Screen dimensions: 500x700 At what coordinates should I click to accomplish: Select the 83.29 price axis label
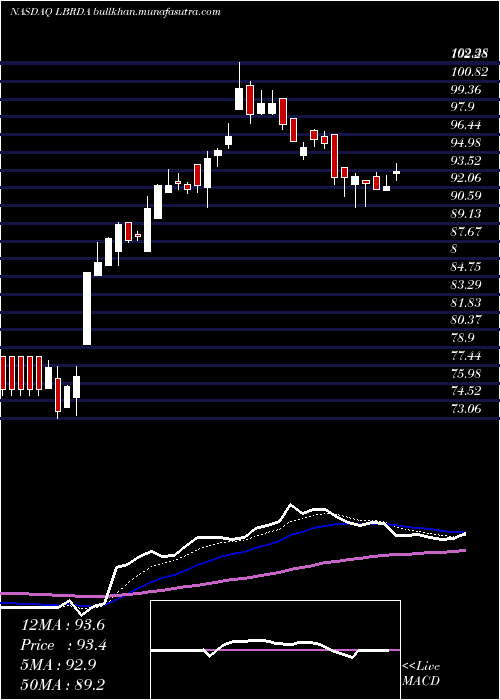(x=466, y=284)
